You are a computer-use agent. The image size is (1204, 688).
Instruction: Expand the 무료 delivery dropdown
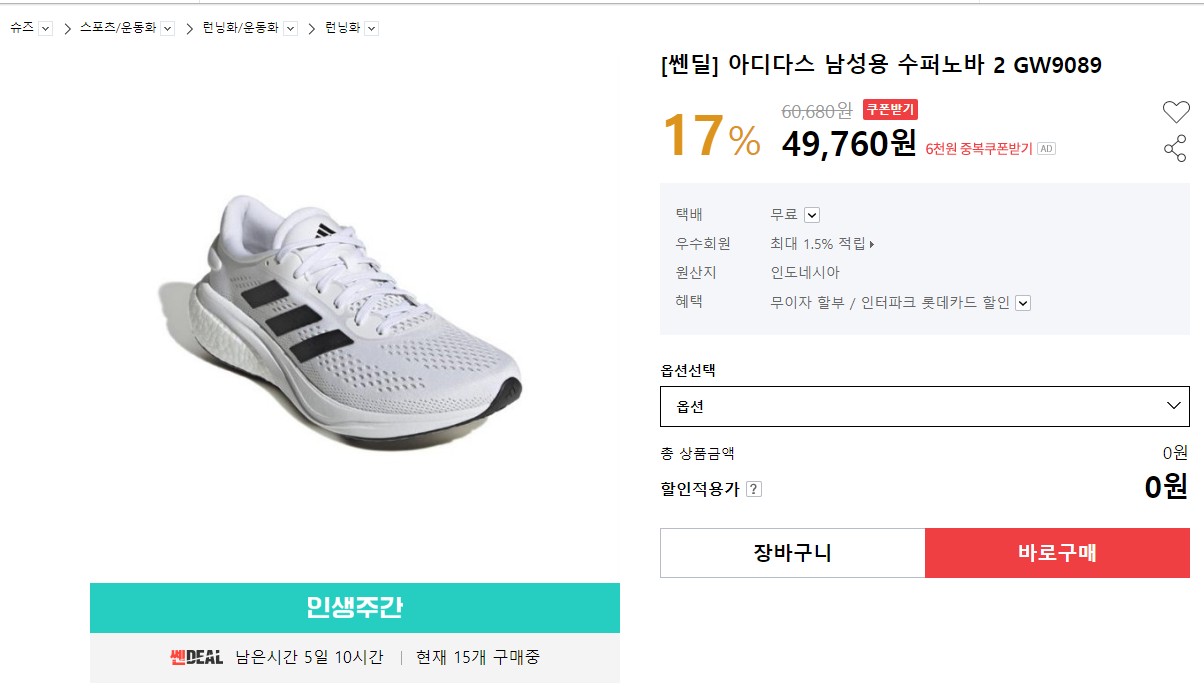pos(812,215)
